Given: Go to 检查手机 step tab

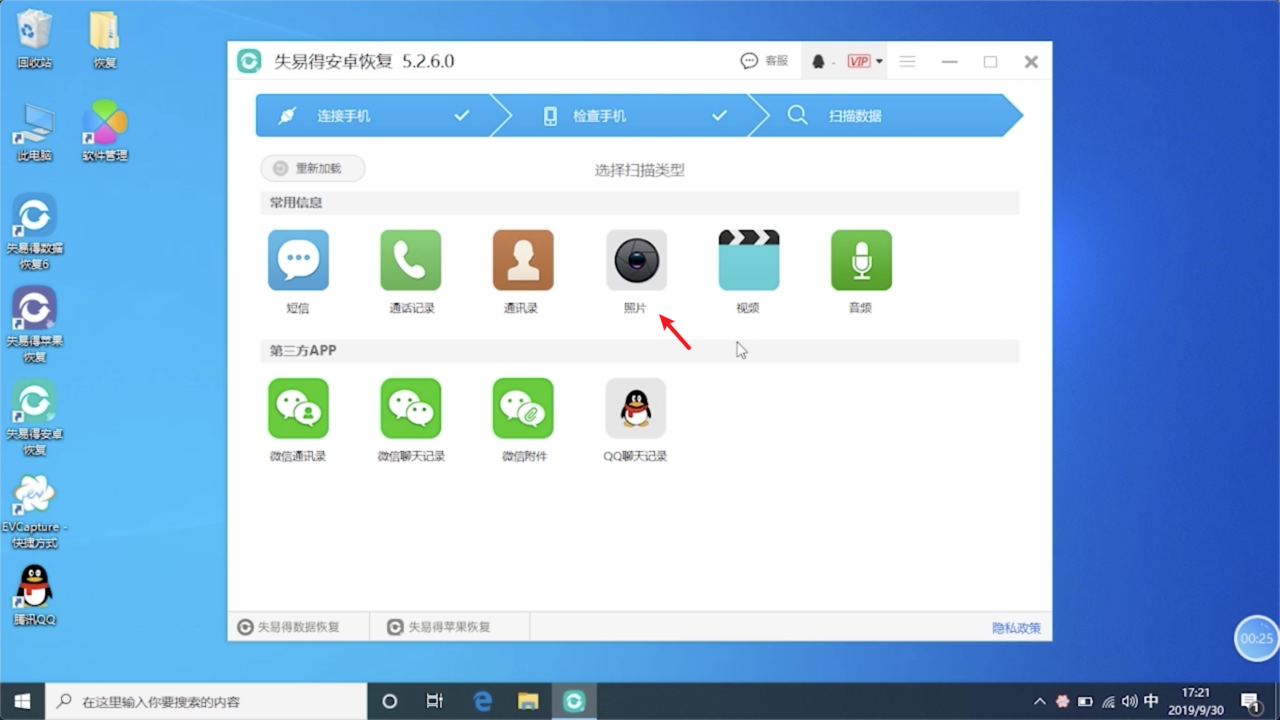Looking at the screenshot, I should coord(630,116).
